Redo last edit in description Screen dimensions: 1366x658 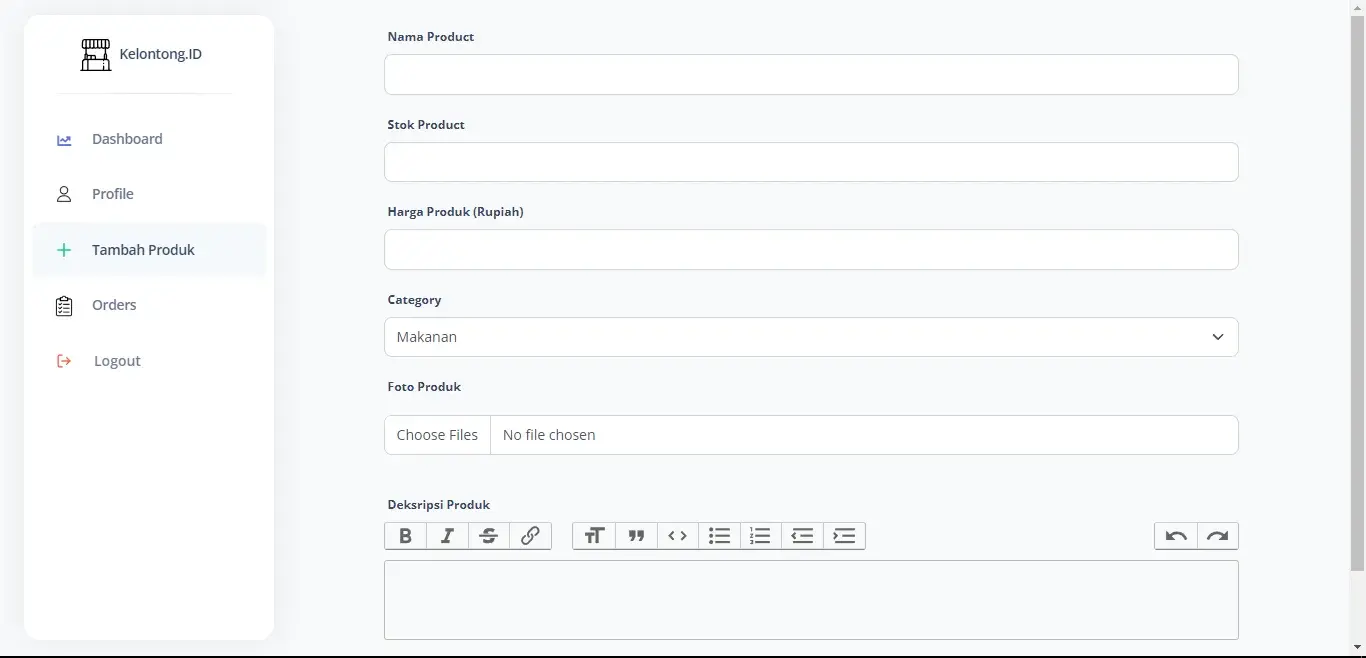[1217, 536]
